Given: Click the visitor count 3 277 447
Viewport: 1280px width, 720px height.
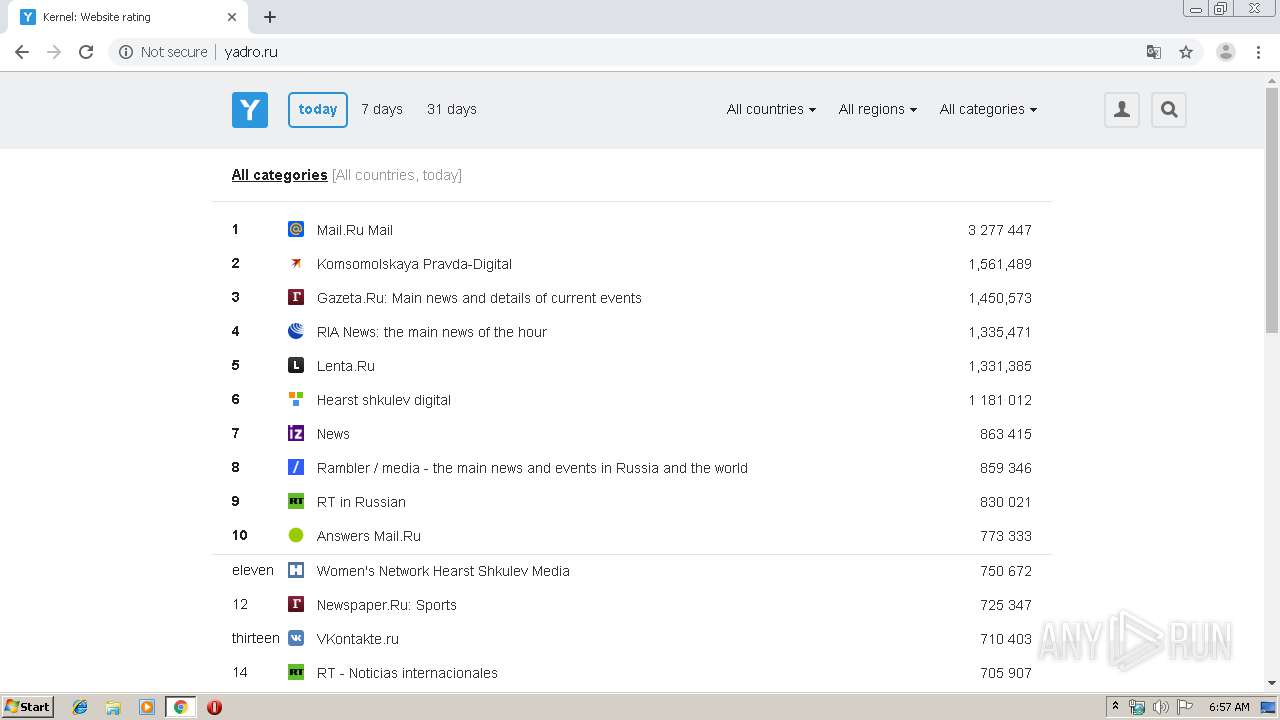Looking at the screenshot, I should click(x=1000, y=230).
